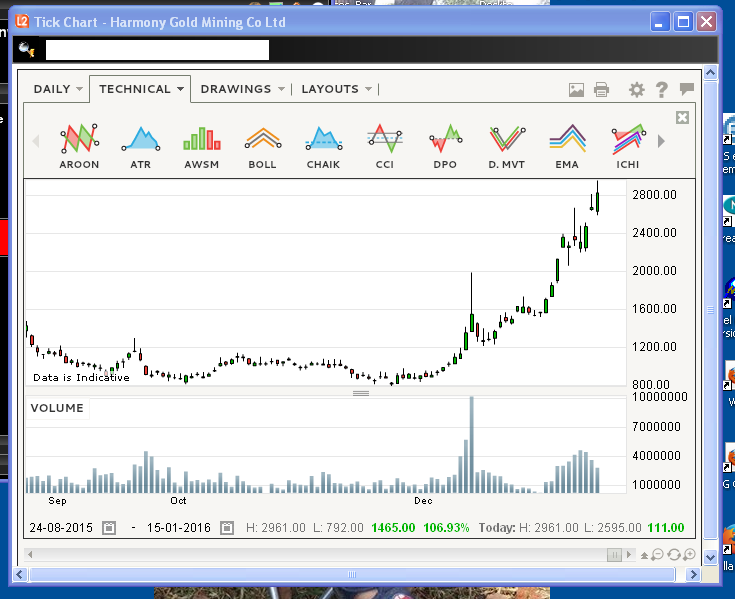Add the AROON indicator
The height and width of the screenshot is (599, 735).
[79, 146]
